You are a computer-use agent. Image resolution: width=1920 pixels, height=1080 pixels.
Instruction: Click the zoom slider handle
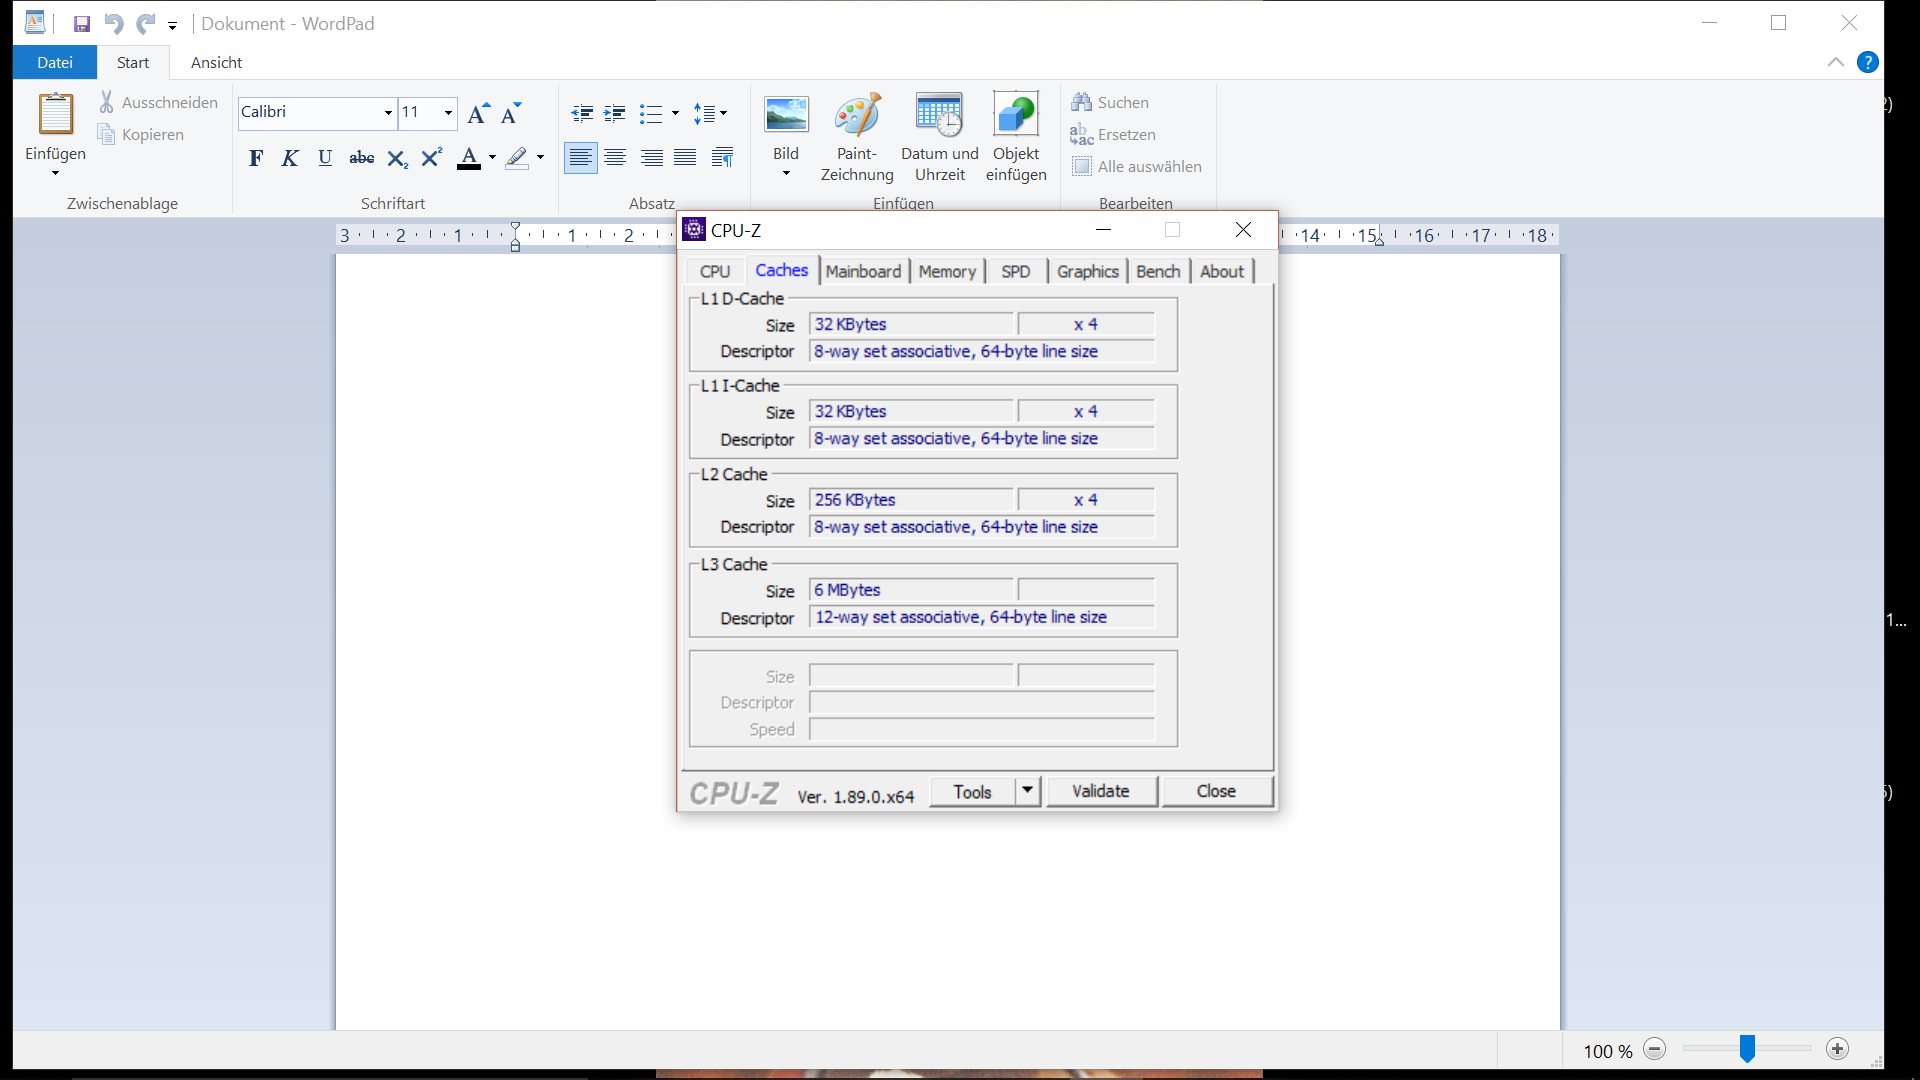pyautogui.click(x=1747, y=1049)
